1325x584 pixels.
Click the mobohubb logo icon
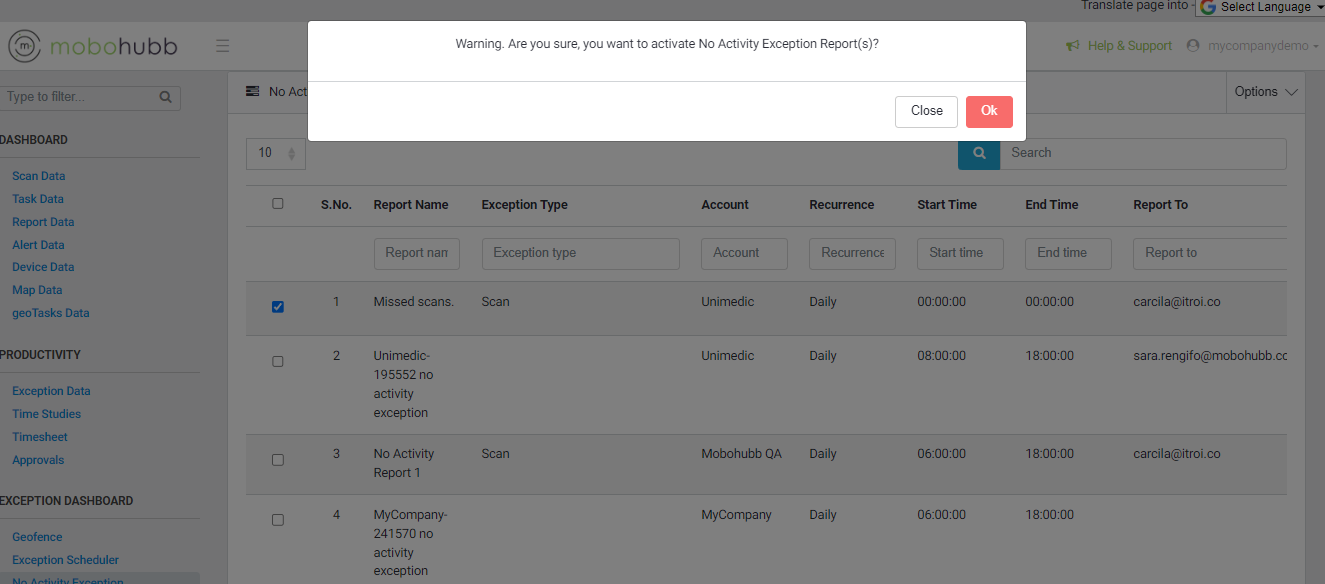[x=25, y=46]
